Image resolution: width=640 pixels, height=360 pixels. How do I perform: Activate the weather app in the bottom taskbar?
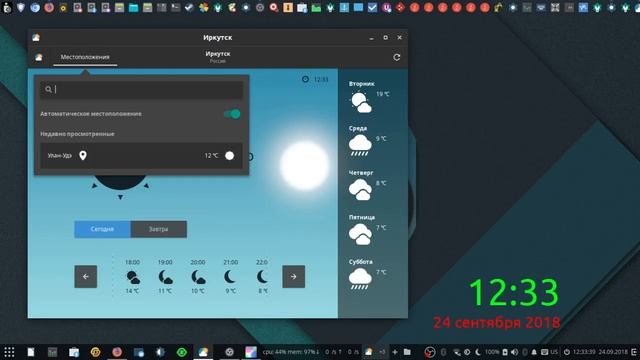pyautogui.click(x=203, y=352)
